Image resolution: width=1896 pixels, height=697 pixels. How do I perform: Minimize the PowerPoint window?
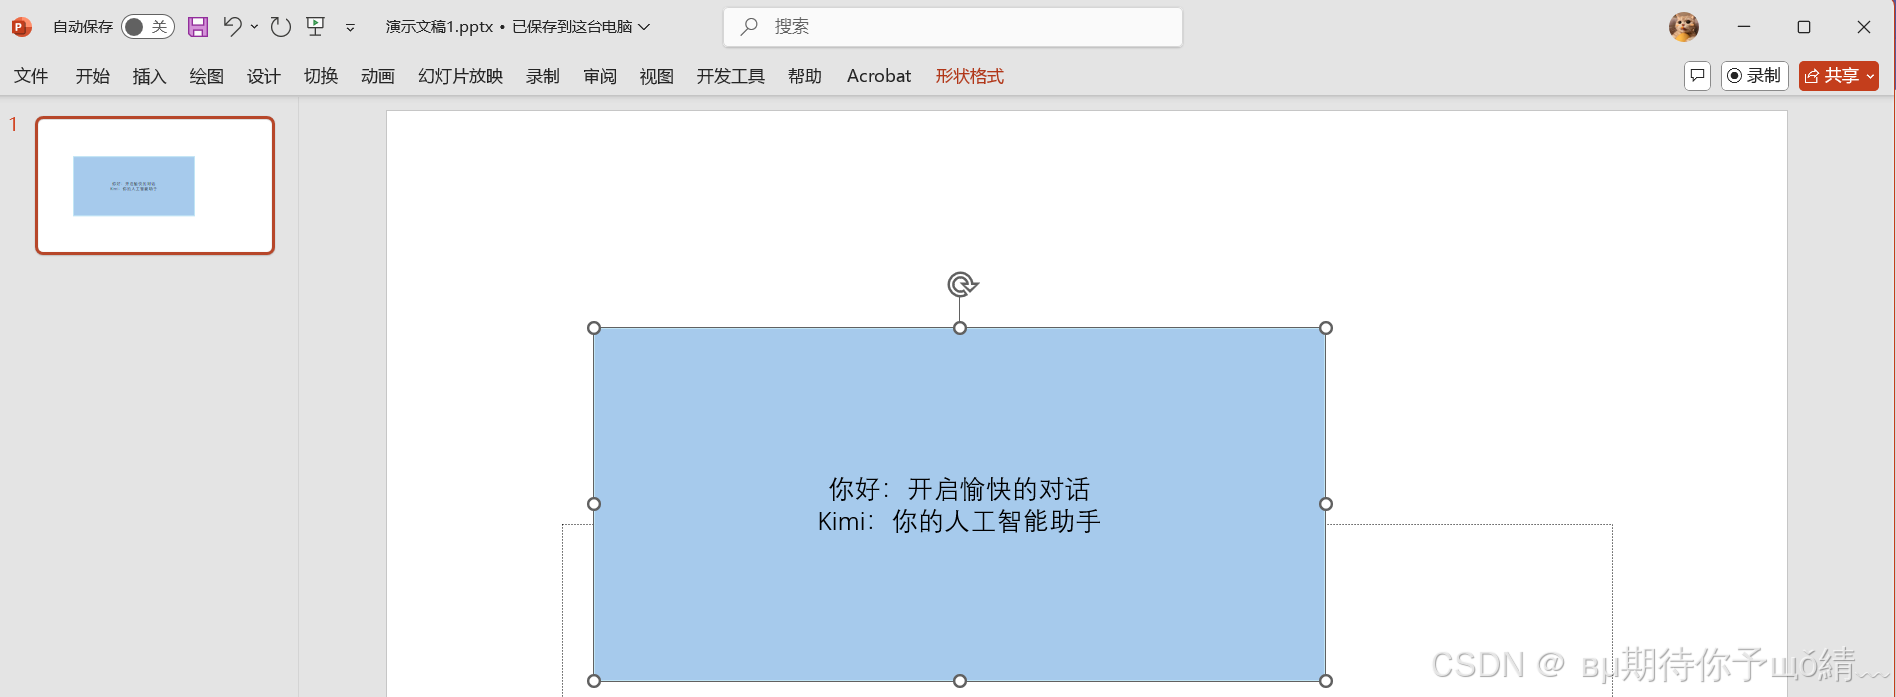(1744, 27)
